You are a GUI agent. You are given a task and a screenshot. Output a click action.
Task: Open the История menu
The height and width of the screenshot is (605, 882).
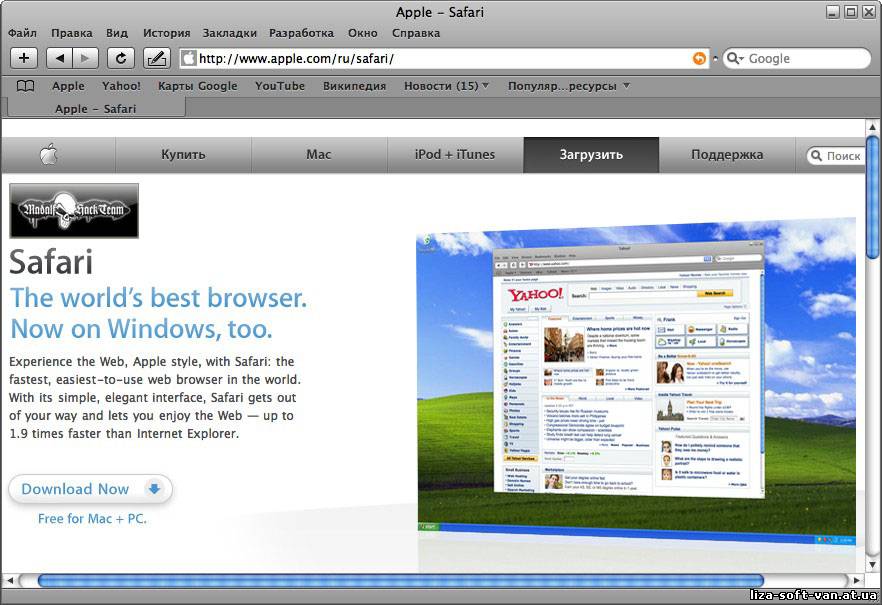pos(166,33)
